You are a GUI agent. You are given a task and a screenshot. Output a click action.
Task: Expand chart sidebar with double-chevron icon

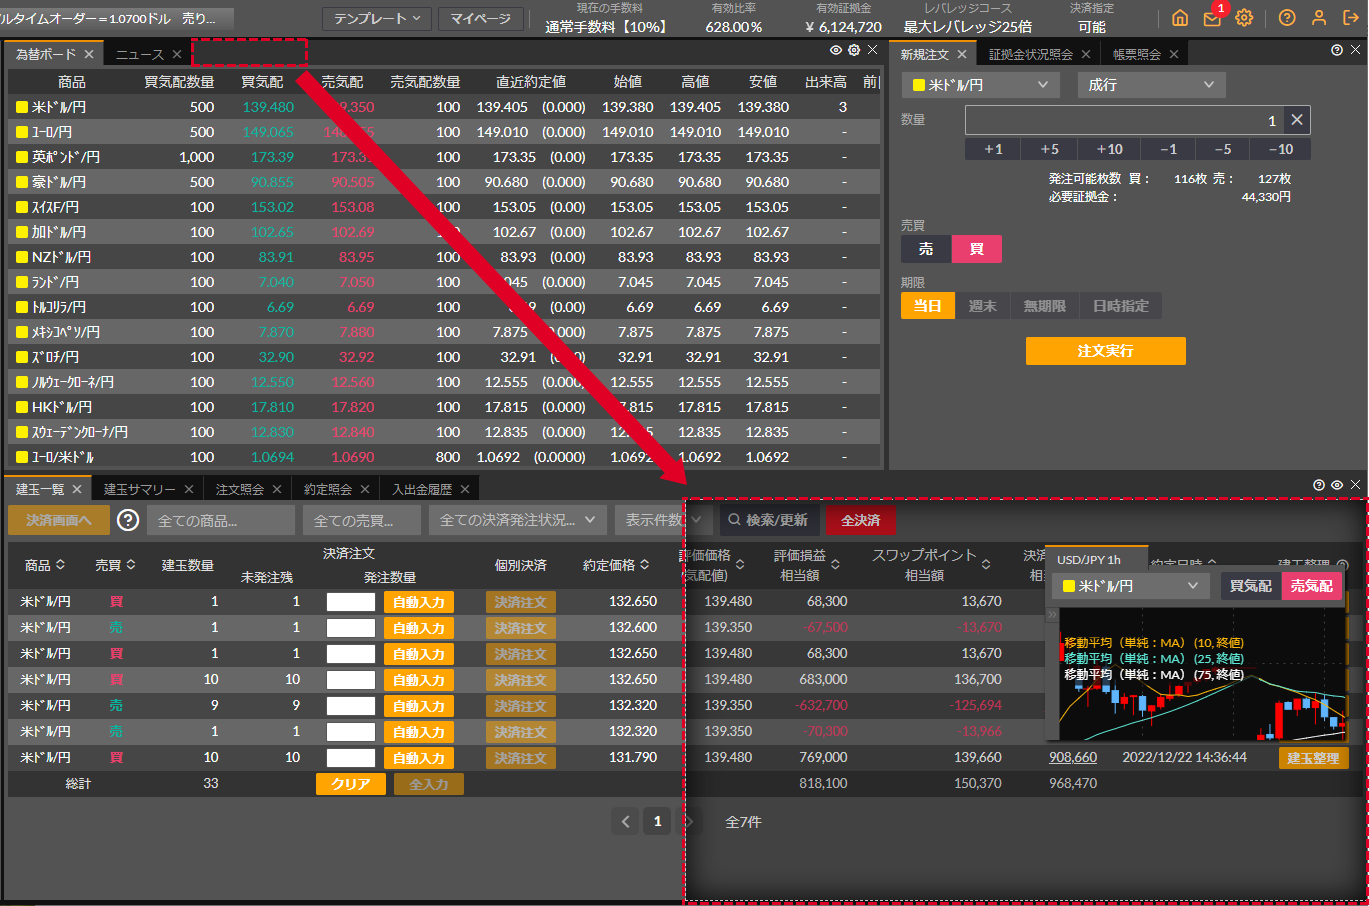point(1052,615)
